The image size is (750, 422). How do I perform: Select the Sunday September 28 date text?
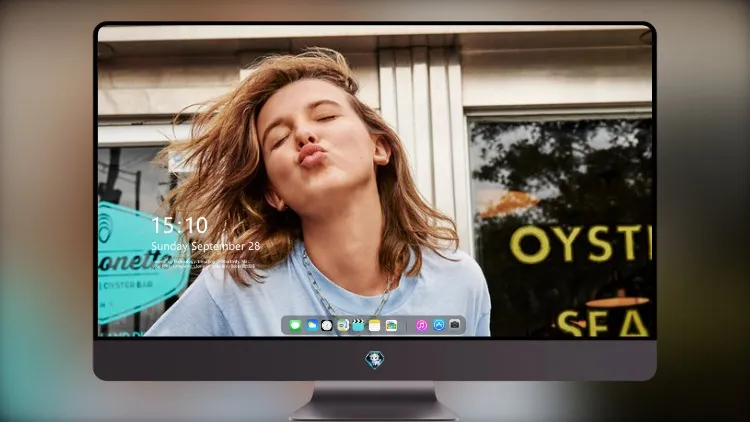[206, 246]
